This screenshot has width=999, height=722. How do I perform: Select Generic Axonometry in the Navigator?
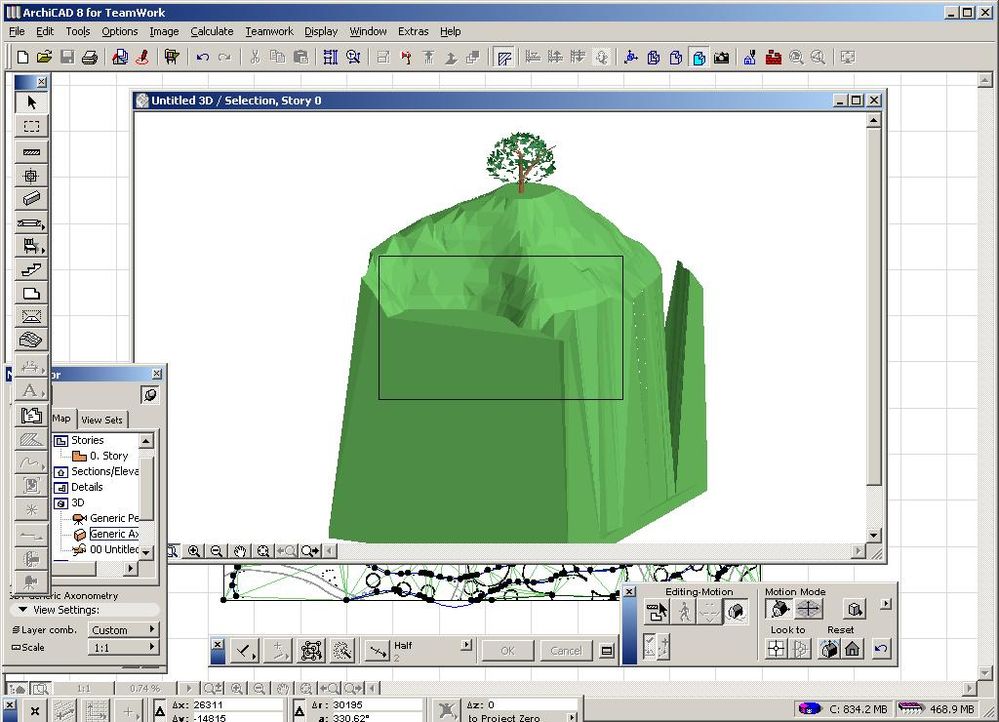coord(113,534)
